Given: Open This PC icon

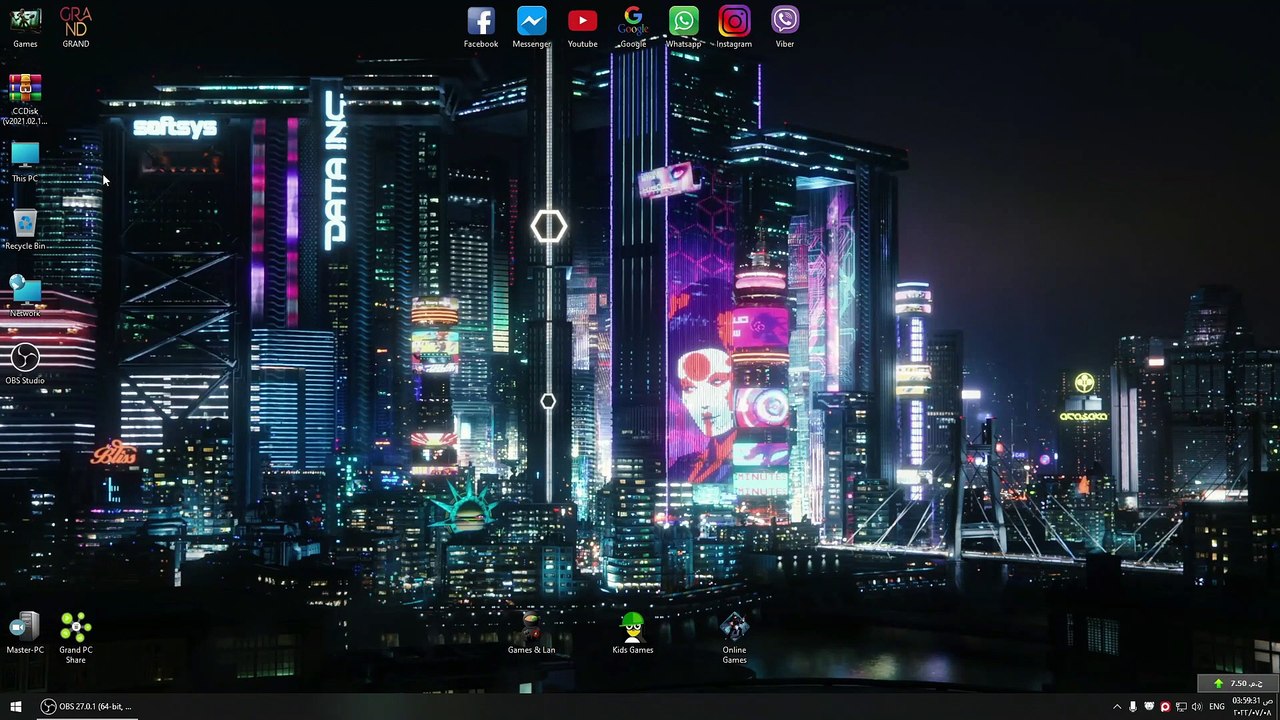Looking at the screenshot, I should [25, 162].
